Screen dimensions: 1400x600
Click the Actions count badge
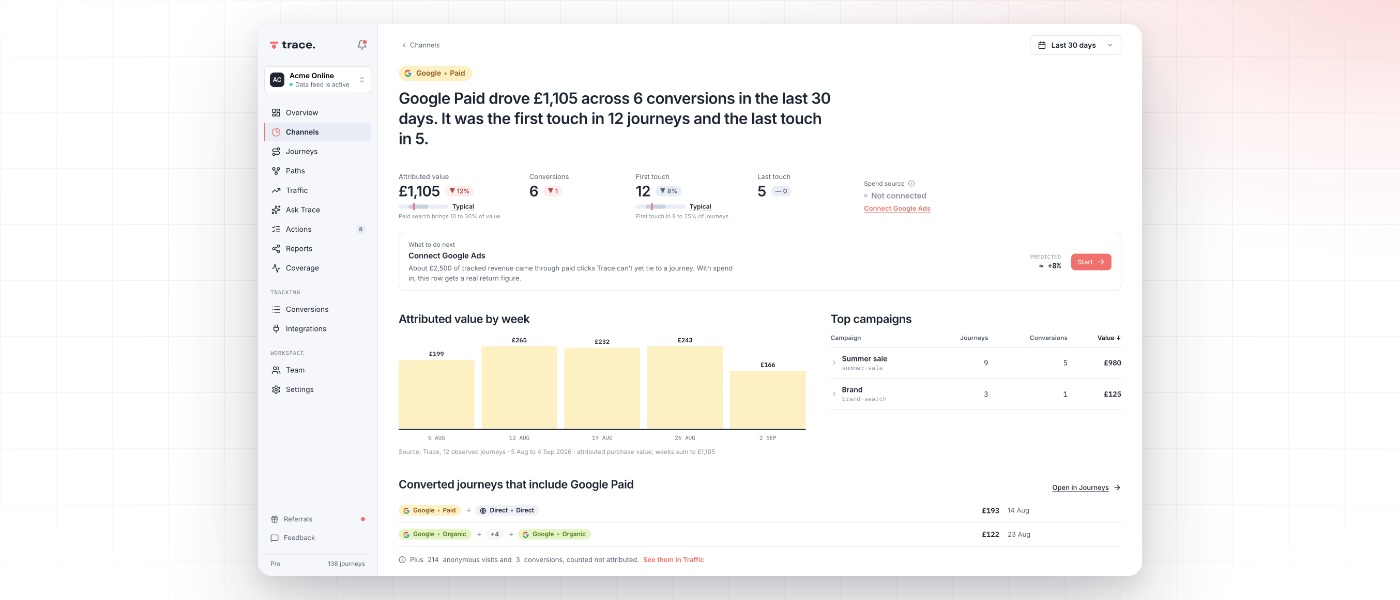(360, 229)
